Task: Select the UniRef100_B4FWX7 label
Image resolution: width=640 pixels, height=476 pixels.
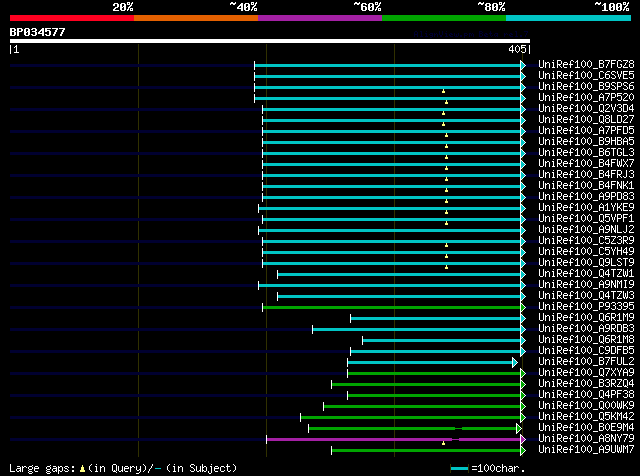Action: tap(586, 164)
